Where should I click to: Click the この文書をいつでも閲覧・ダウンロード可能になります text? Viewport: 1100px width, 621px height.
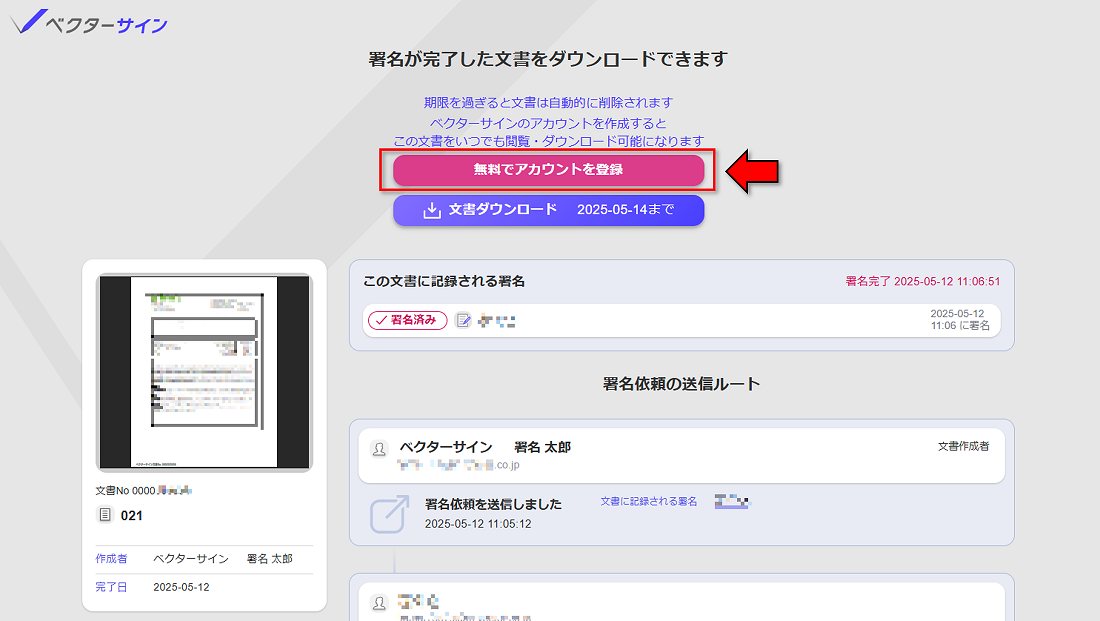click(x=548, y=141)
